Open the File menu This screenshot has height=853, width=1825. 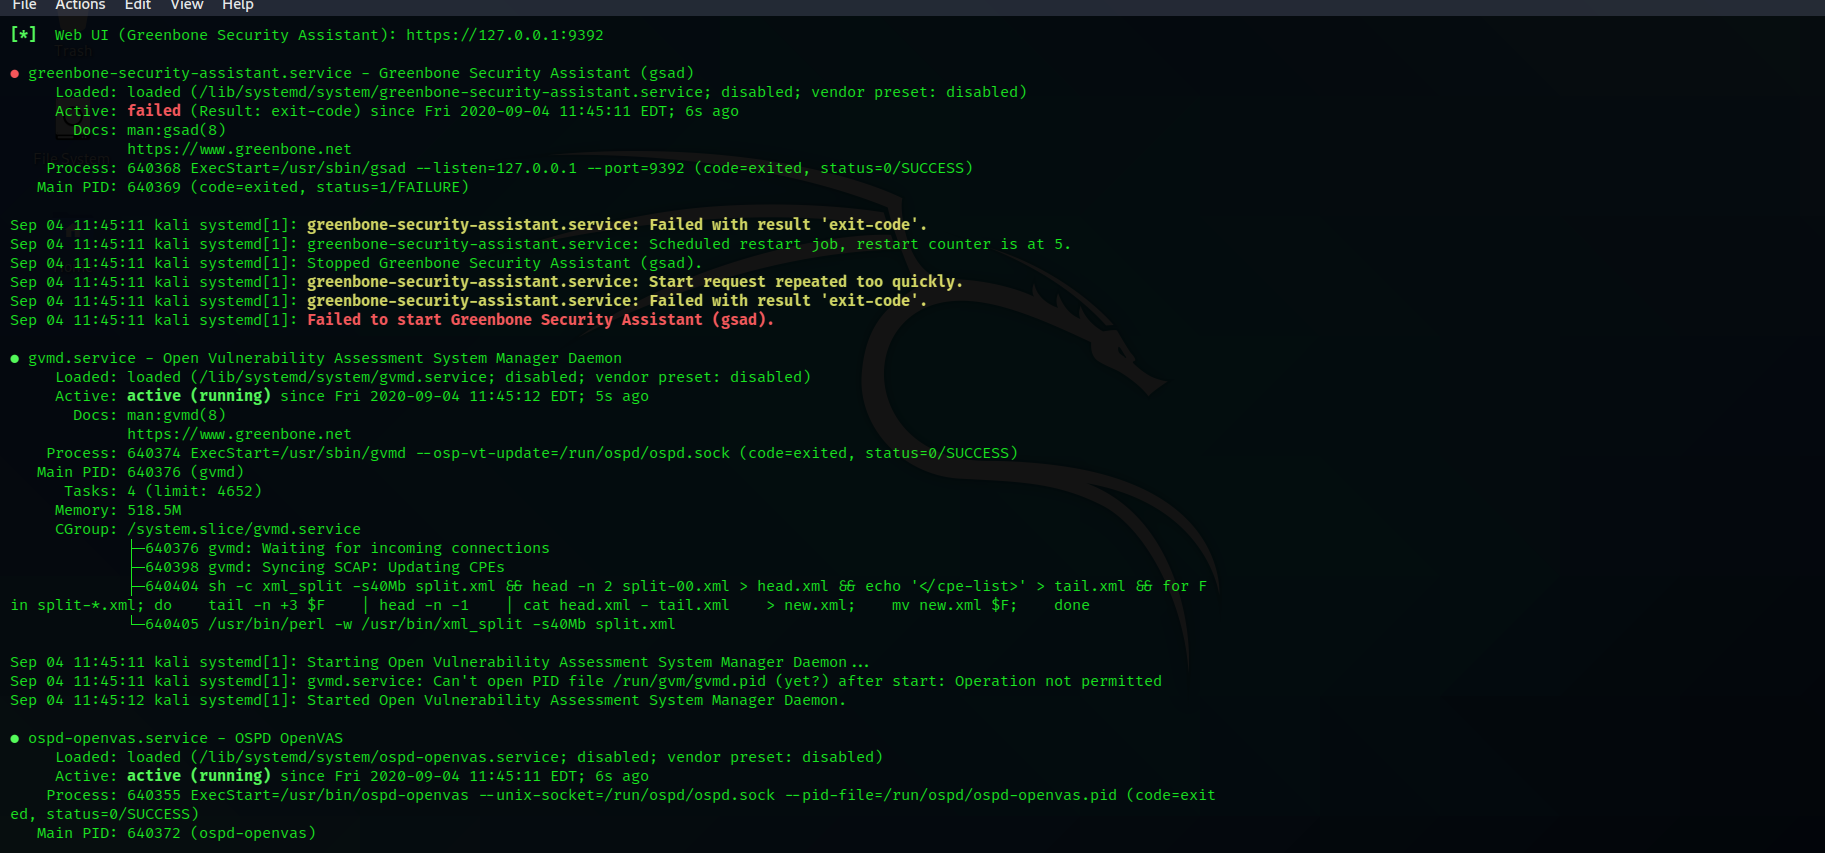(x=24, y=5)
